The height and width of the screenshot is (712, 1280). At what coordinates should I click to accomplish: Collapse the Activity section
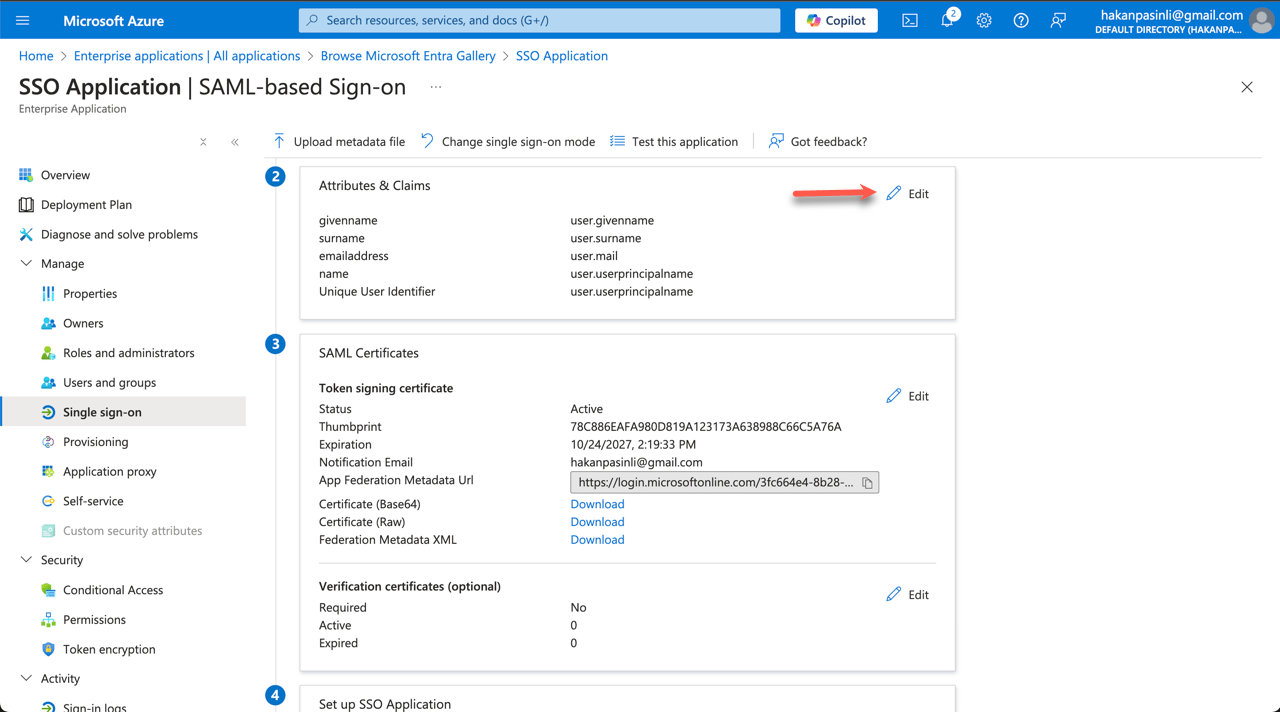26,678
